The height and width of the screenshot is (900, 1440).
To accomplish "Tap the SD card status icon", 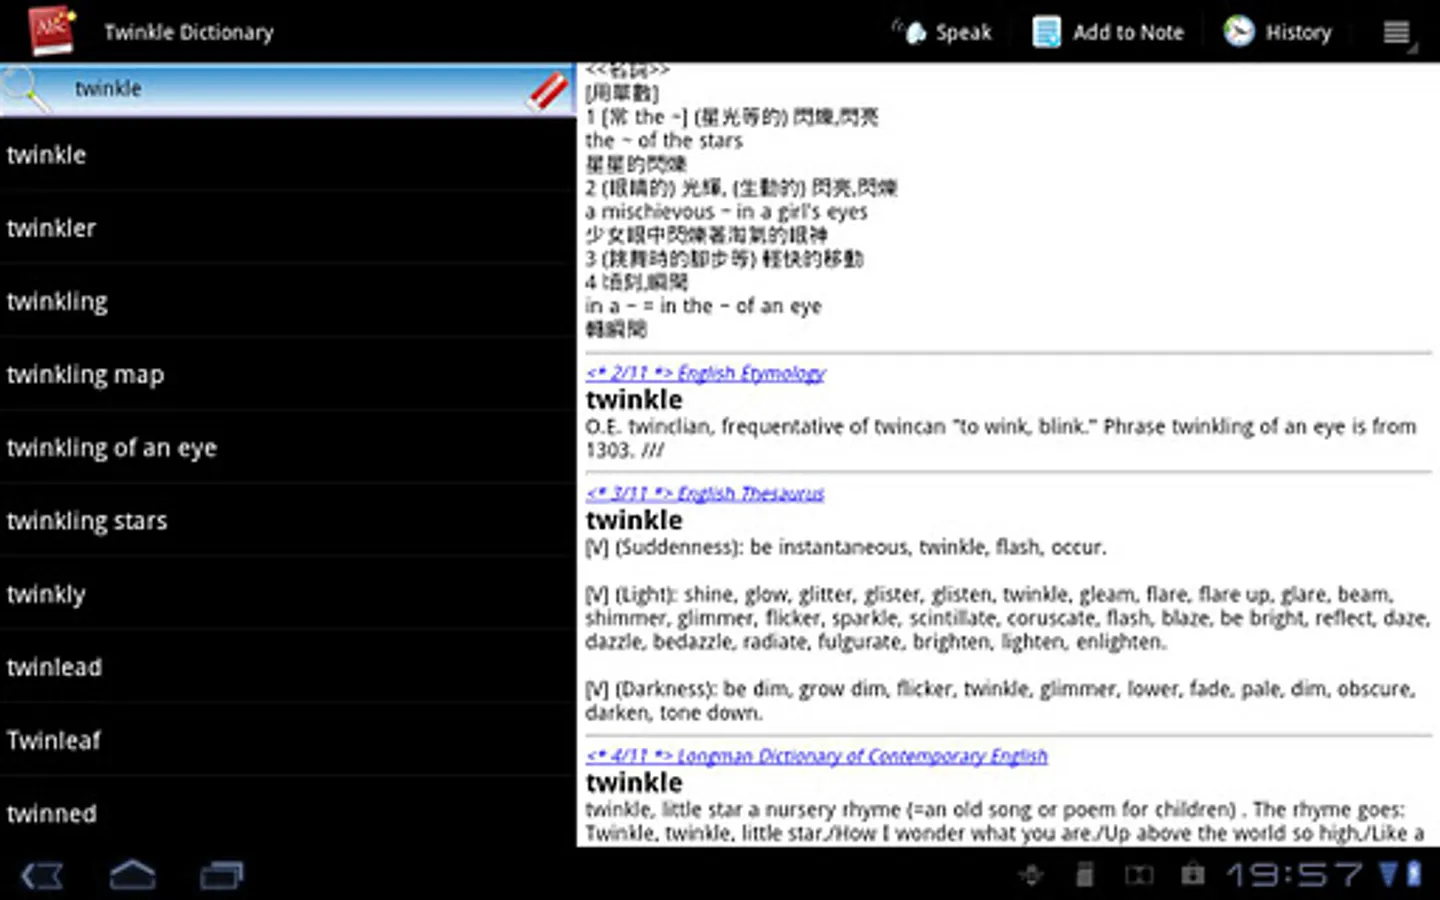I will pyautogui.click(x=1084, y=876).
